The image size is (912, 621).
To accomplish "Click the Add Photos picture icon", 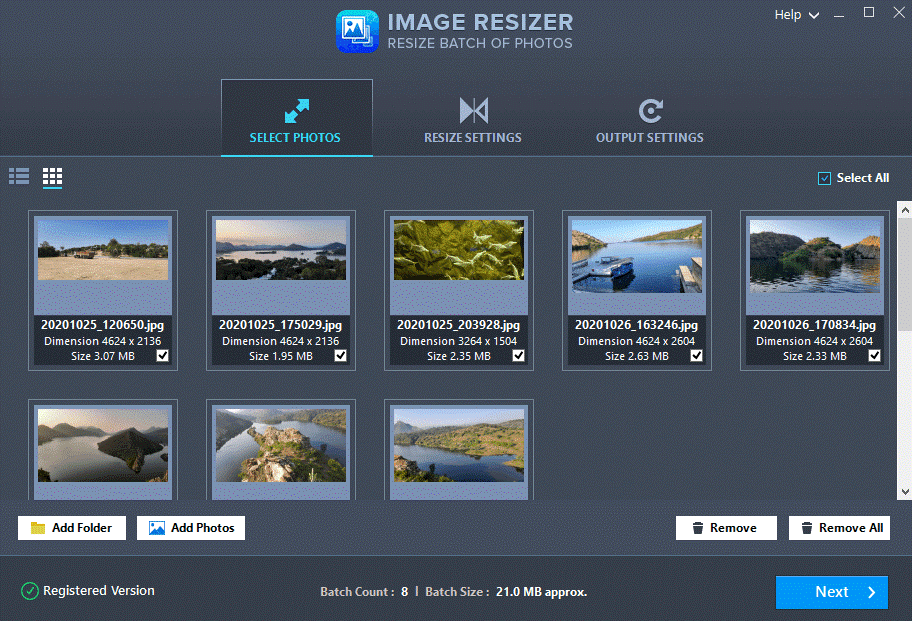I will point(158,527).
